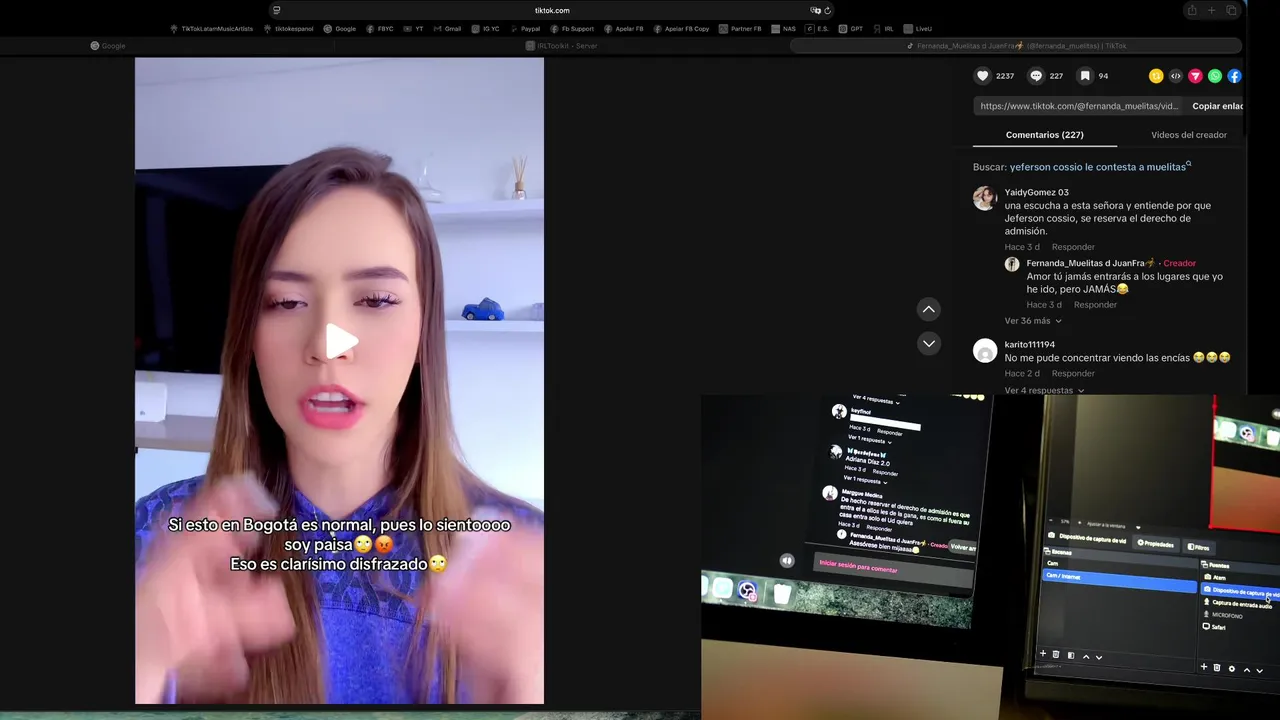
Task: Open the Fb Support bookmark
Action: point(572,29)
